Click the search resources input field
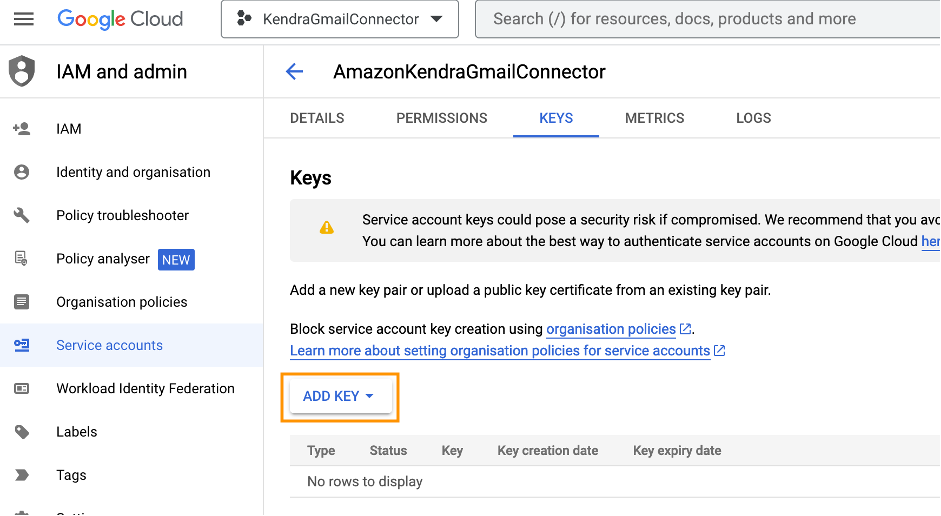This screenshot has width=941, height=516. [x=700, y=19]
